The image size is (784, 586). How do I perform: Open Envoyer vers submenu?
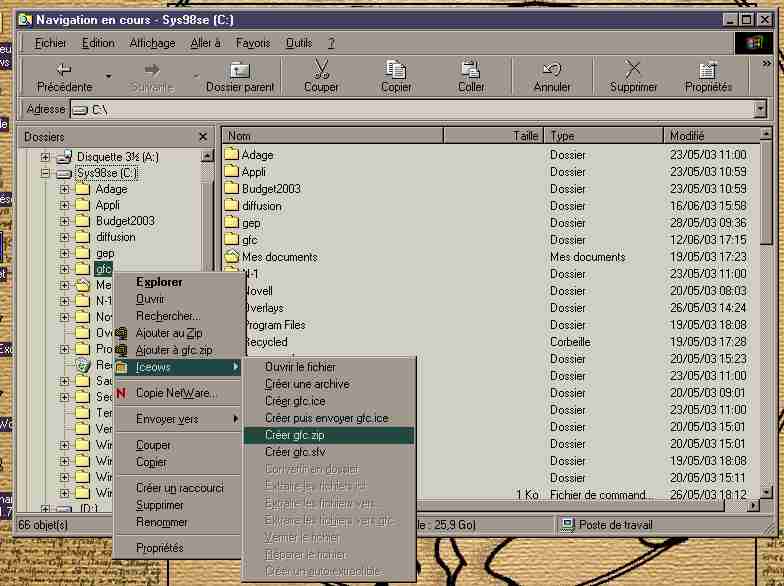177,419
